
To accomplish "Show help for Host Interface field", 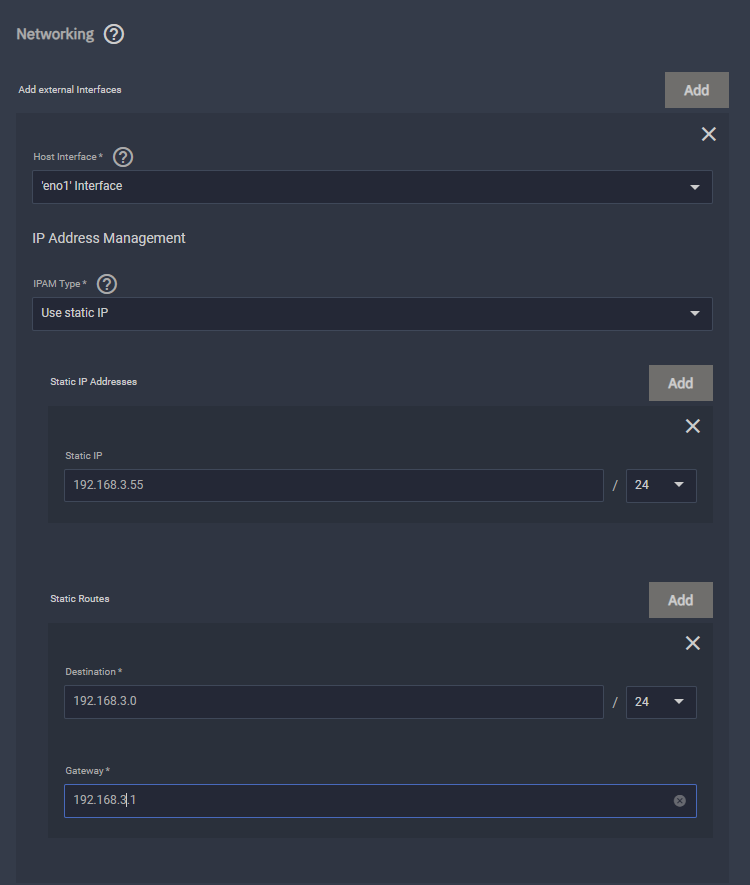I will click(x=123, y=157).
